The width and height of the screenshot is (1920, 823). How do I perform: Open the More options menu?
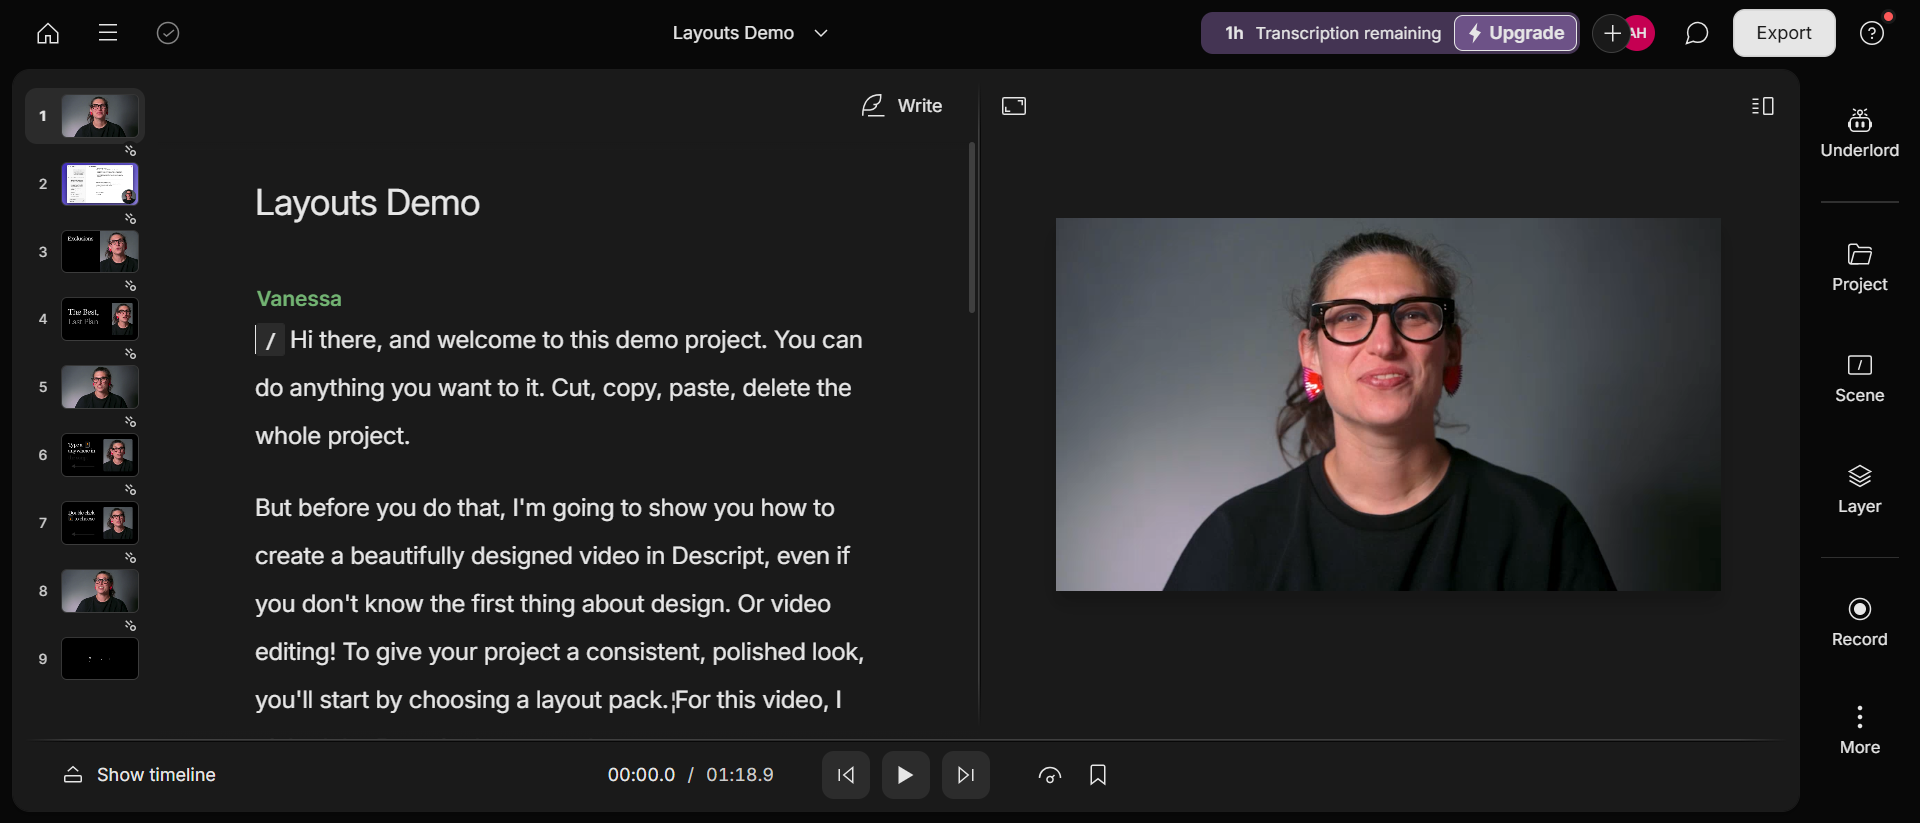point(1859,731)
